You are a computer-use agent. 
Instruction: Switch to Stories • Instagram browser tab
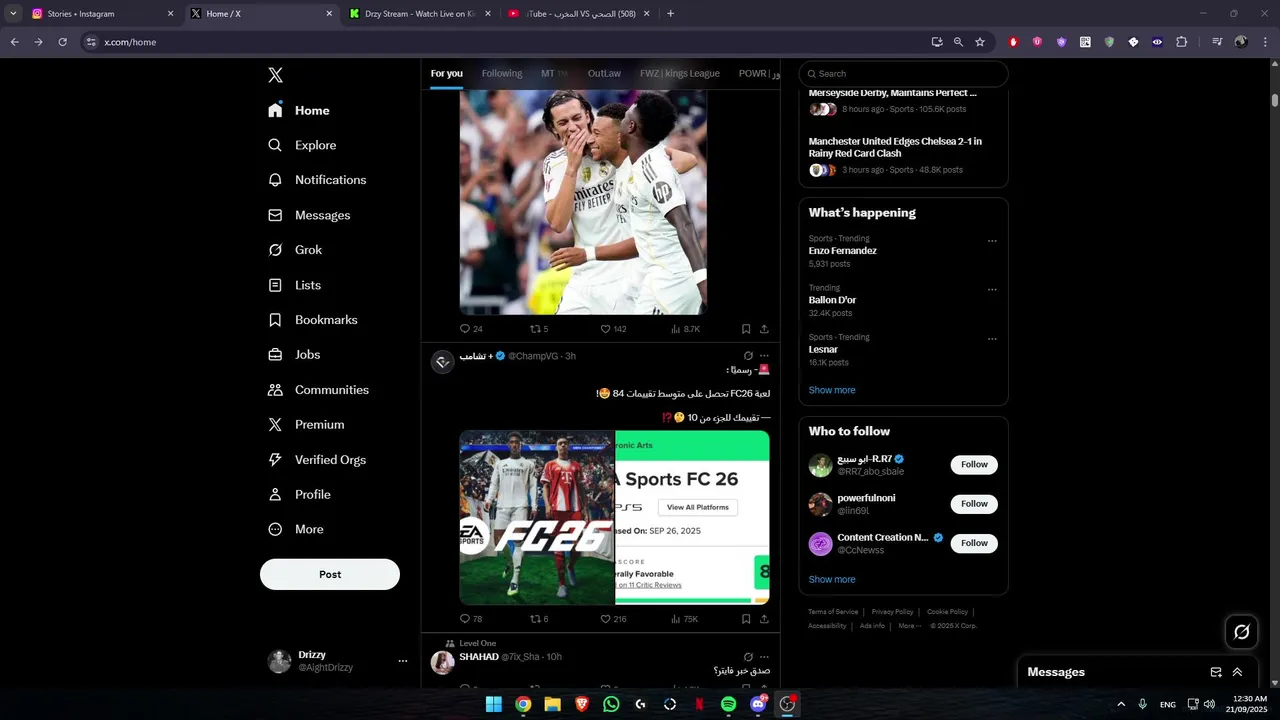pyautogui.click(x=103, y=14)
